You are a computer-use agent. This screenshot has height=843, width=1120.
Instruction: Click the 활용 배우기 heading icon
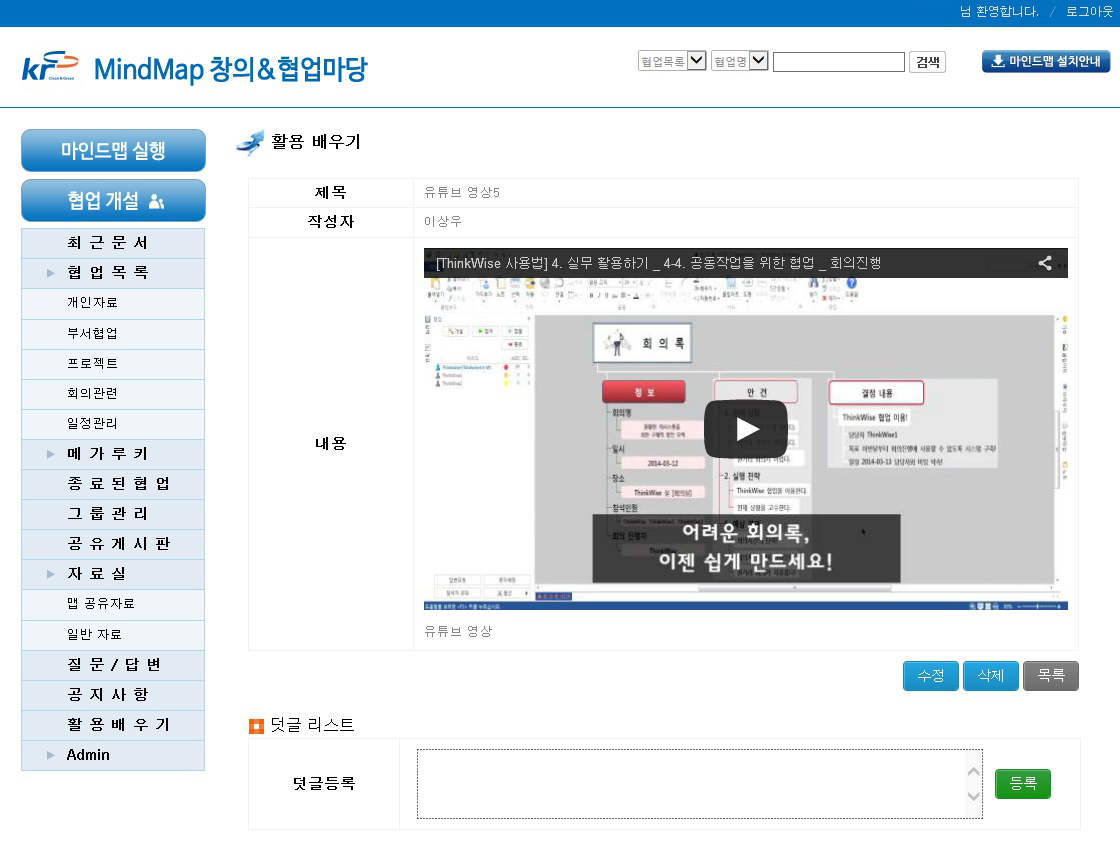coord(250,142)
